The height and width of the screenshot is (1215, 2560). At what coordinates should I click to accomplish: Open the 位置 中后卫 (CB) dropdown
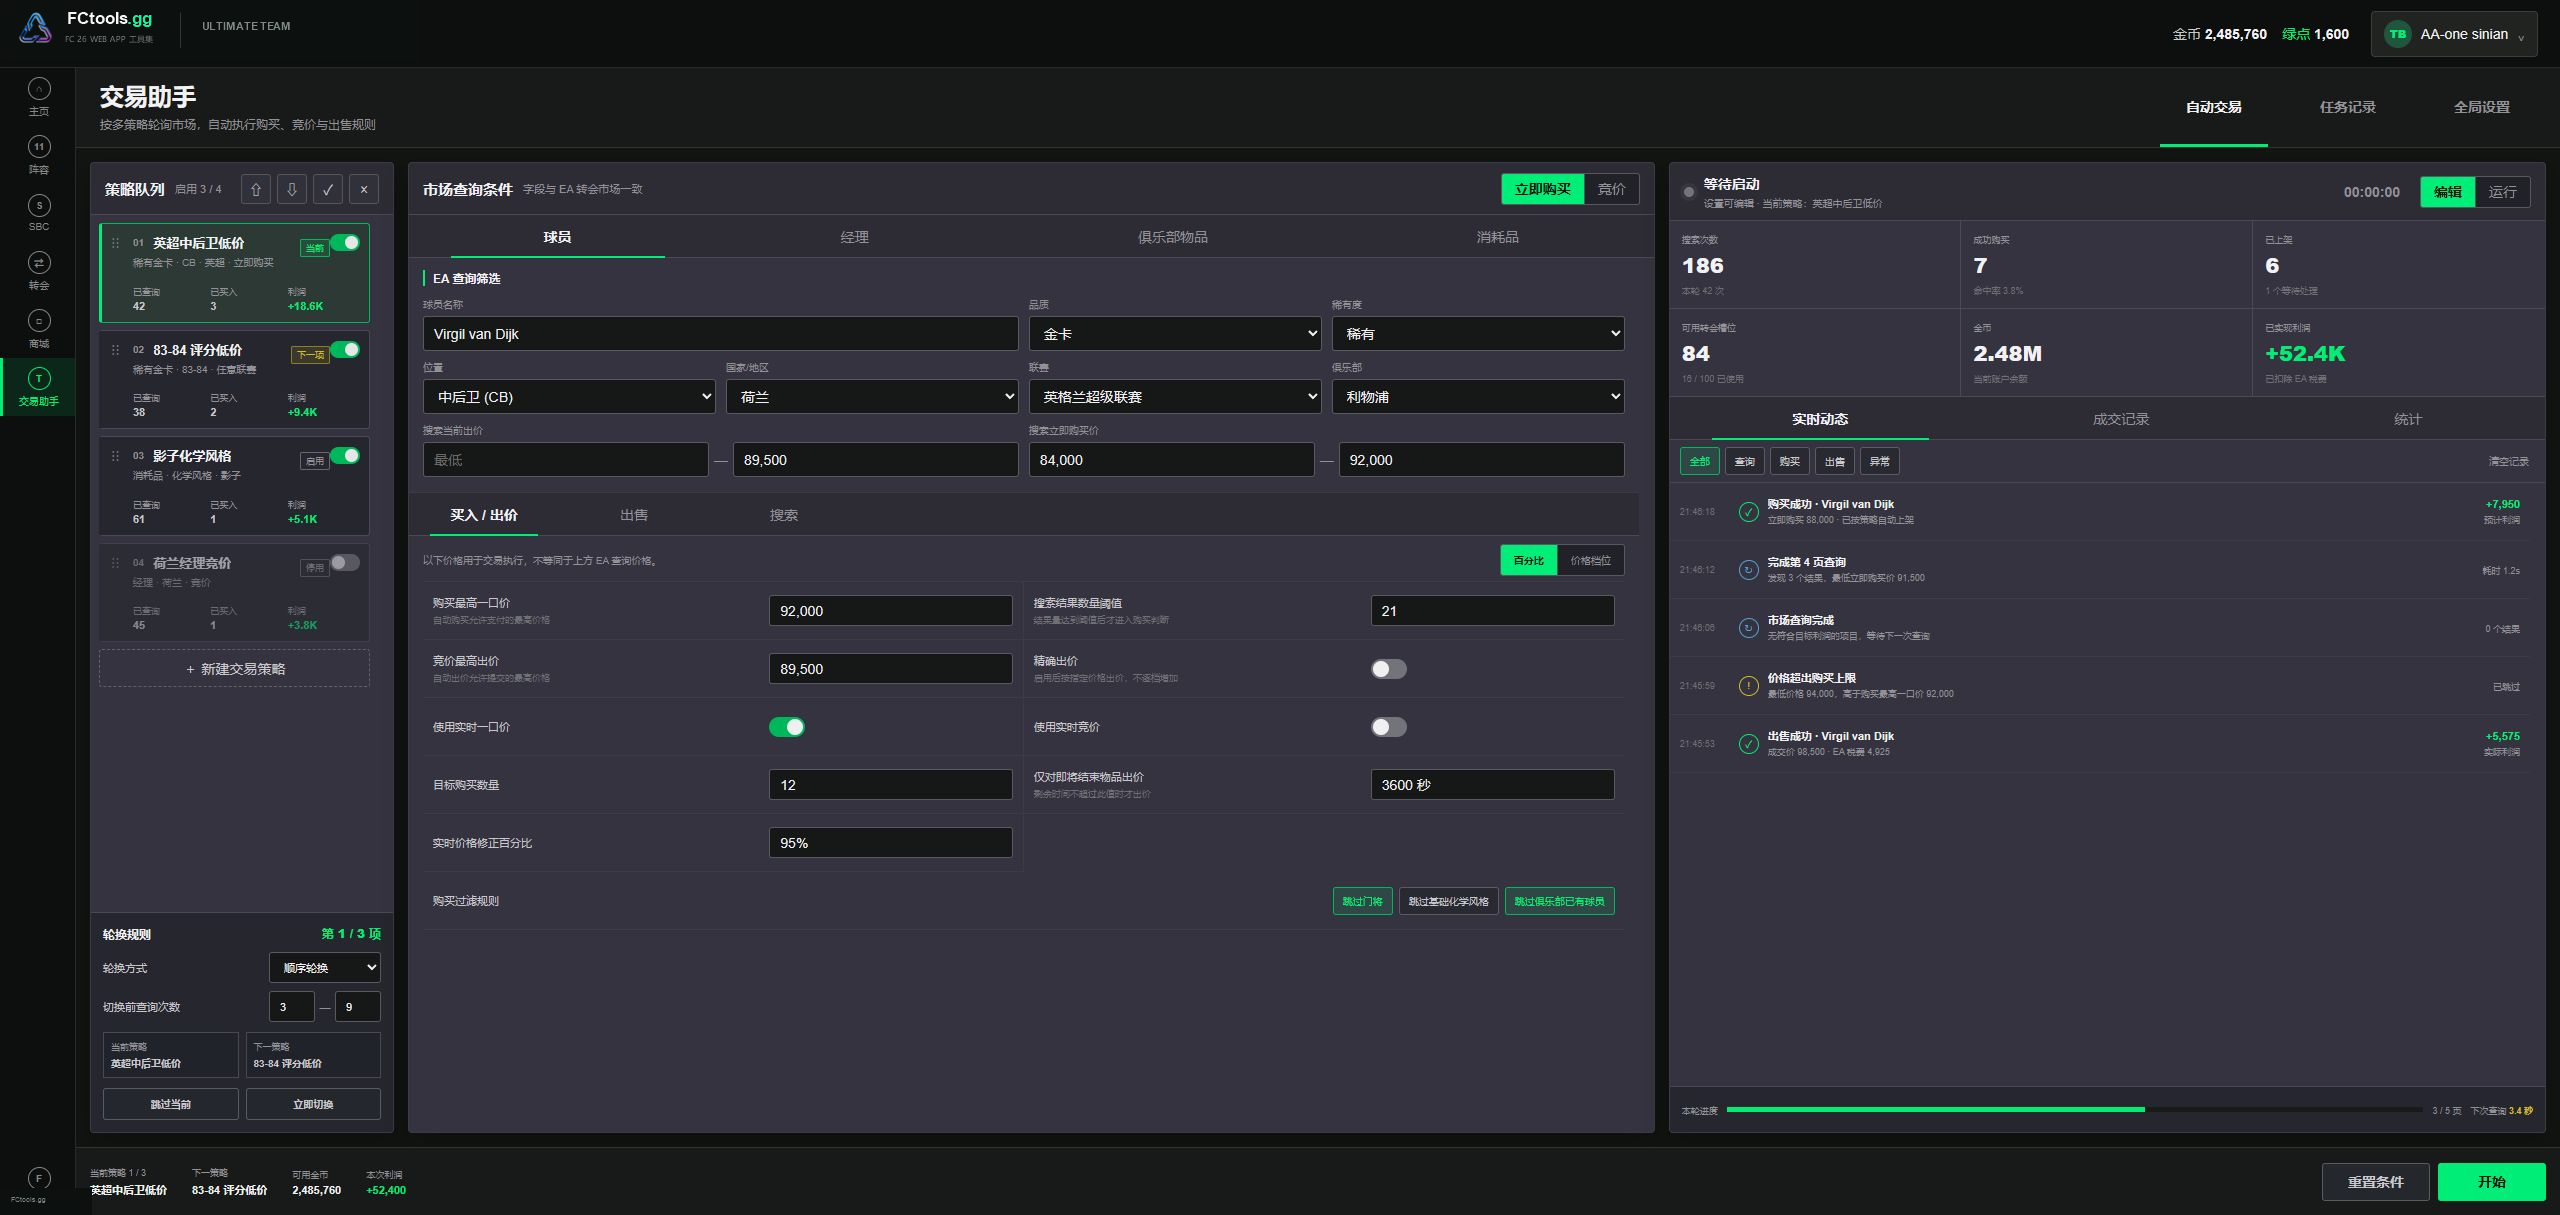[x=569, y=397]
